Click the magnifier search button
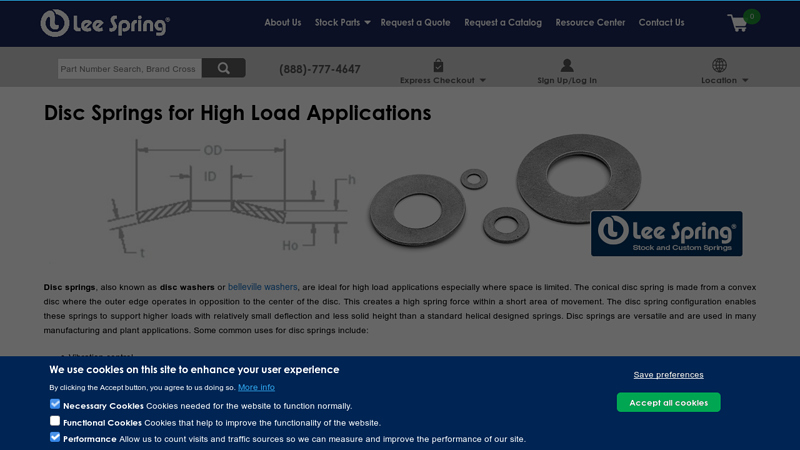800x450 pixels. click(223, 68)
